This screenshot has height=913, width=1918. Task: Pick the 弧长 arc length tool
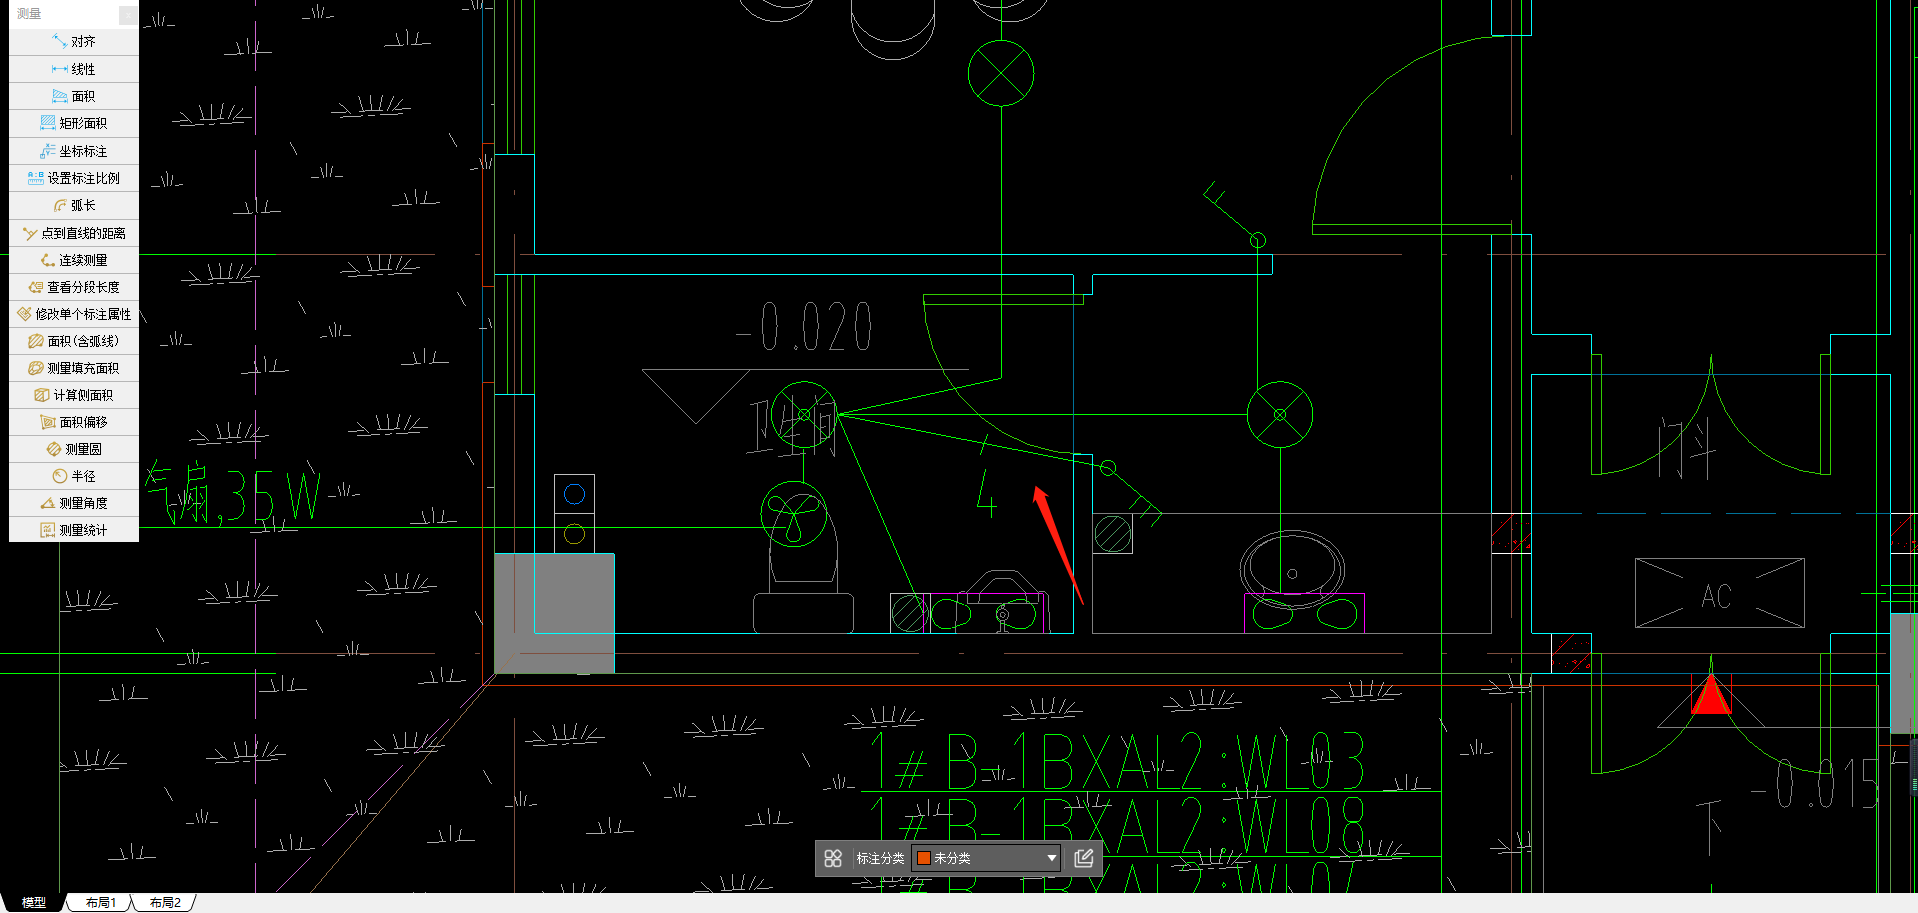coord(74,205)
